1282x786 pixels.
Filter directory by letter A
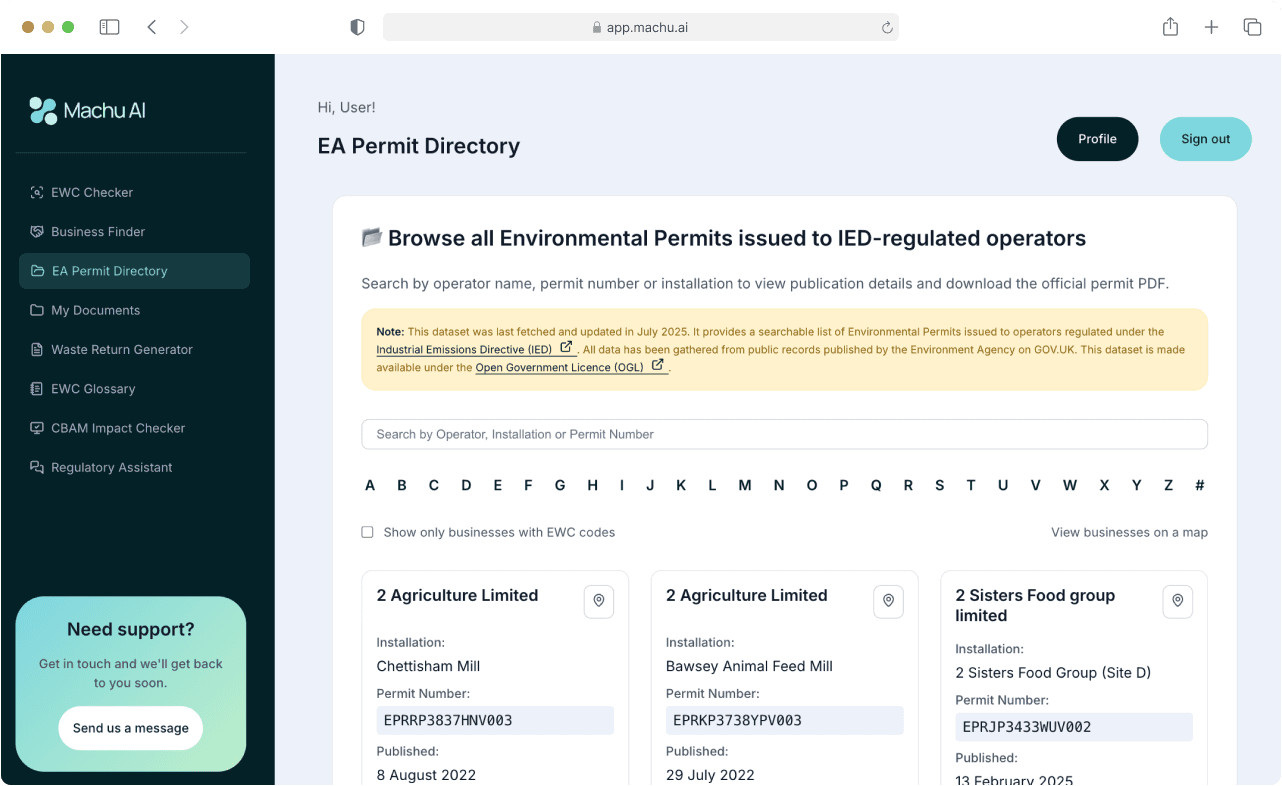pyautogui.click(x=370, y=485)
